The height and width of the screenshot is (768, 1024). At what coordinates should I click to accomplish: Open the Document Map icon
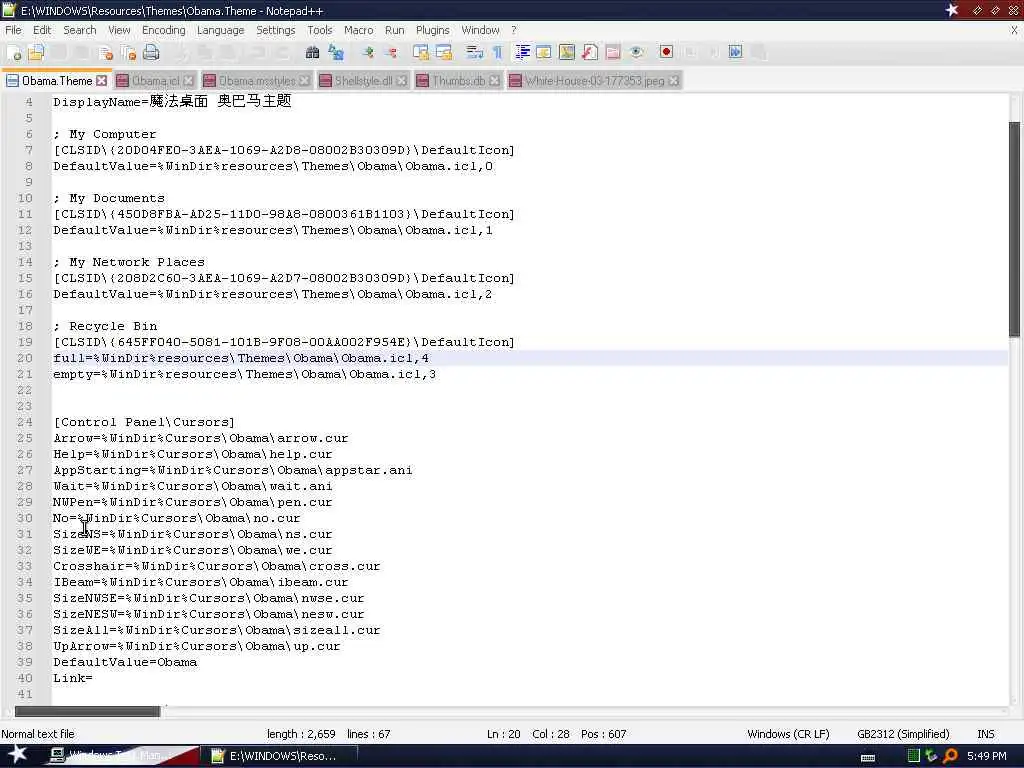567,53
